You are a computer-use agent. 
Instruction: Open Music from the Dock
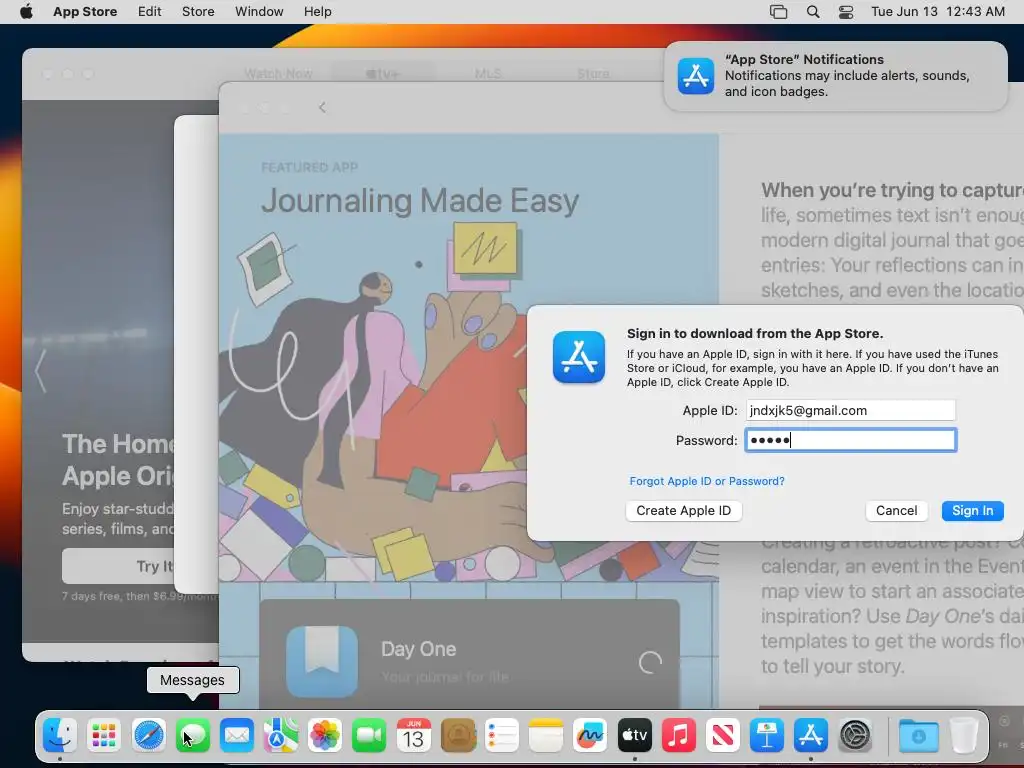(679, 736)
